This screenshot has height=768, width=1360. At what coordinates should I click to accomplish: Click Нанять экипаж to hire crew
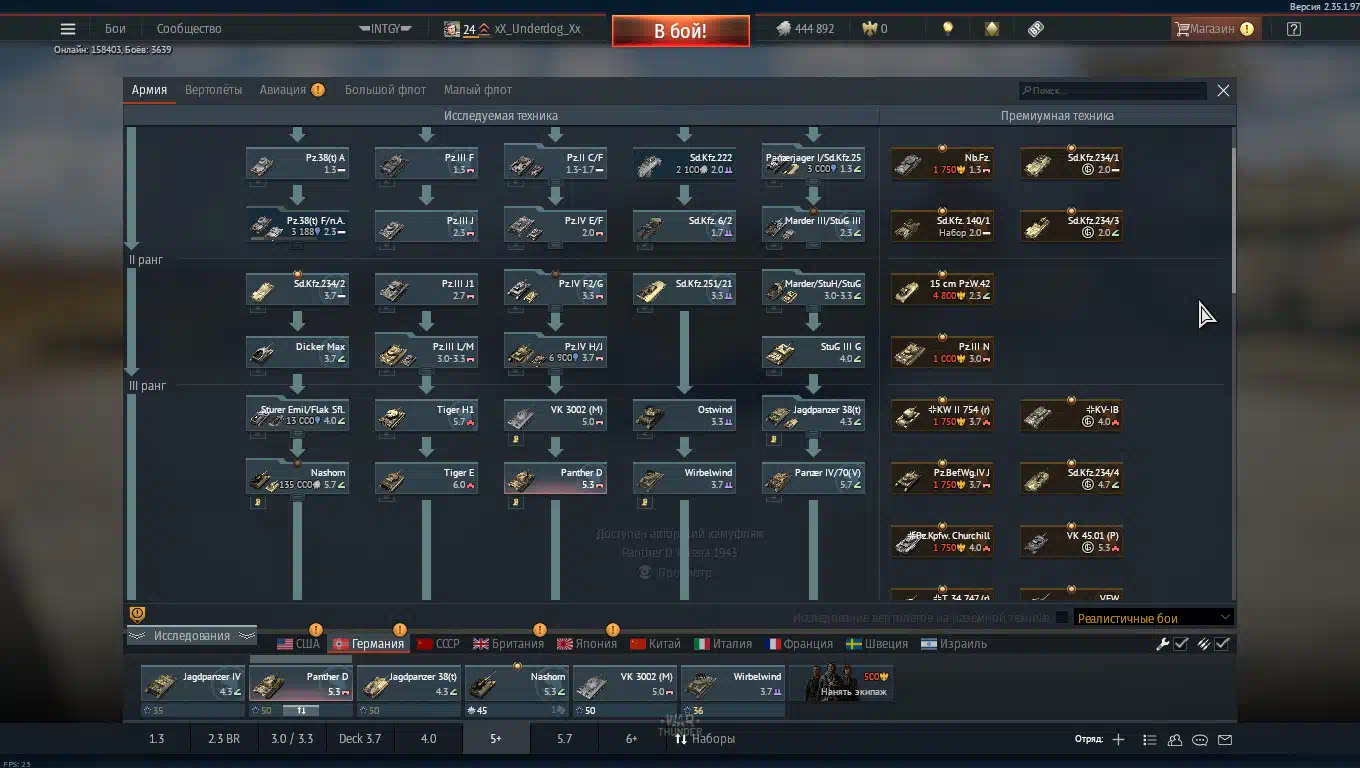842,684
